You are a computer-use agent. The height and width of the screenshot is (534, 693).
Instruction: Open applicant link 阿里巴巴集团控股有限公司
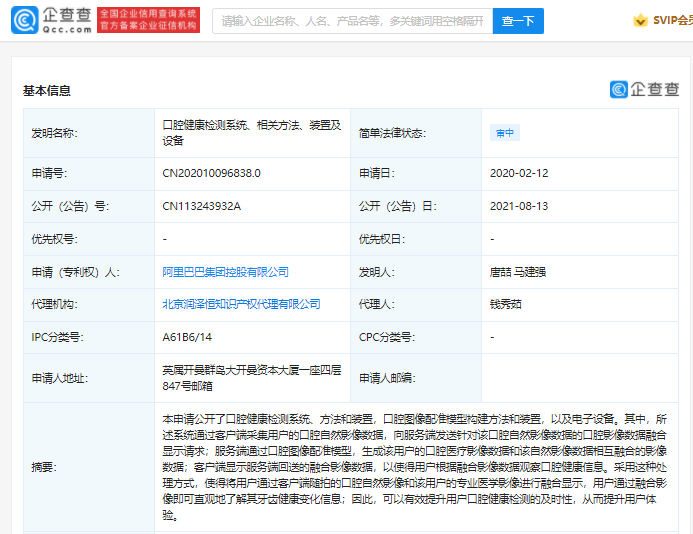point(225,271)
